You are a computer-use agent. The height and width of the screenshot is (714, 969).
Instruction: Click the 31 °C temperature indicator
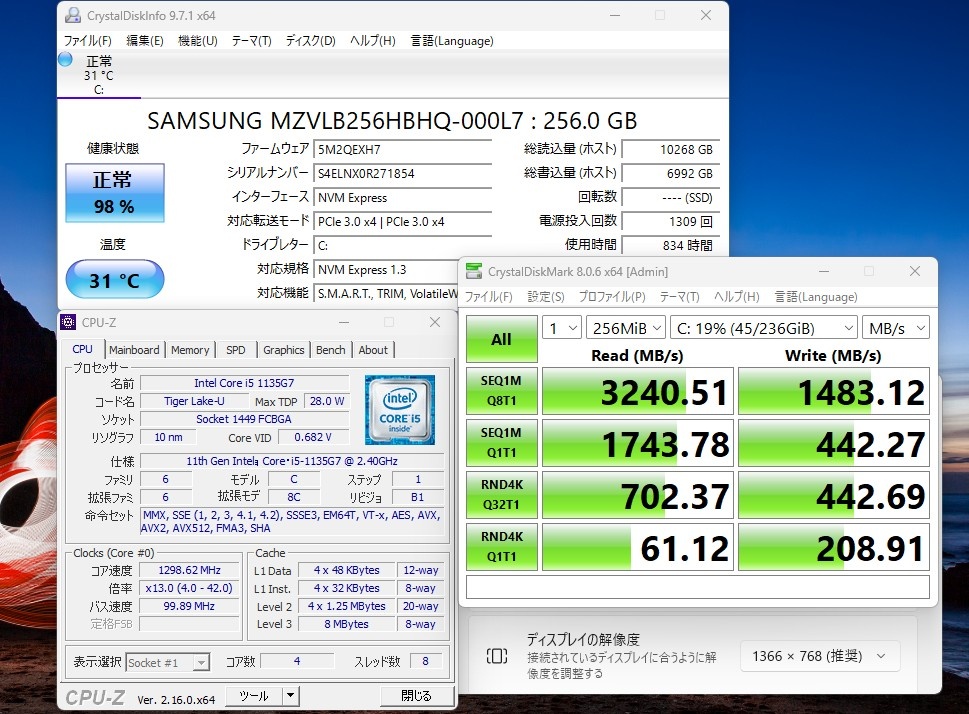coord(114,280)
